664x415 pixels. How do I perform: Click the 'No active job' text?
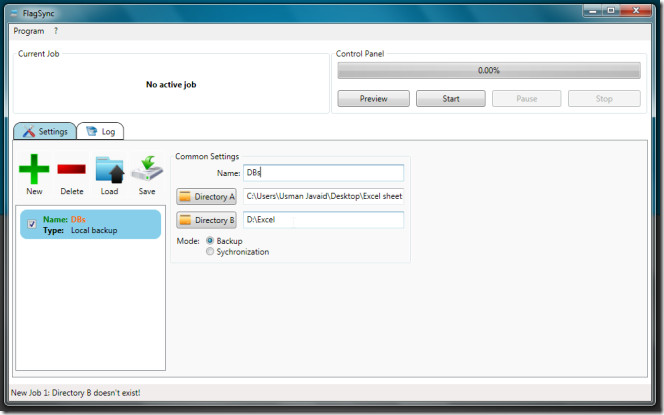pyautogui.click(x=171, y=85)
